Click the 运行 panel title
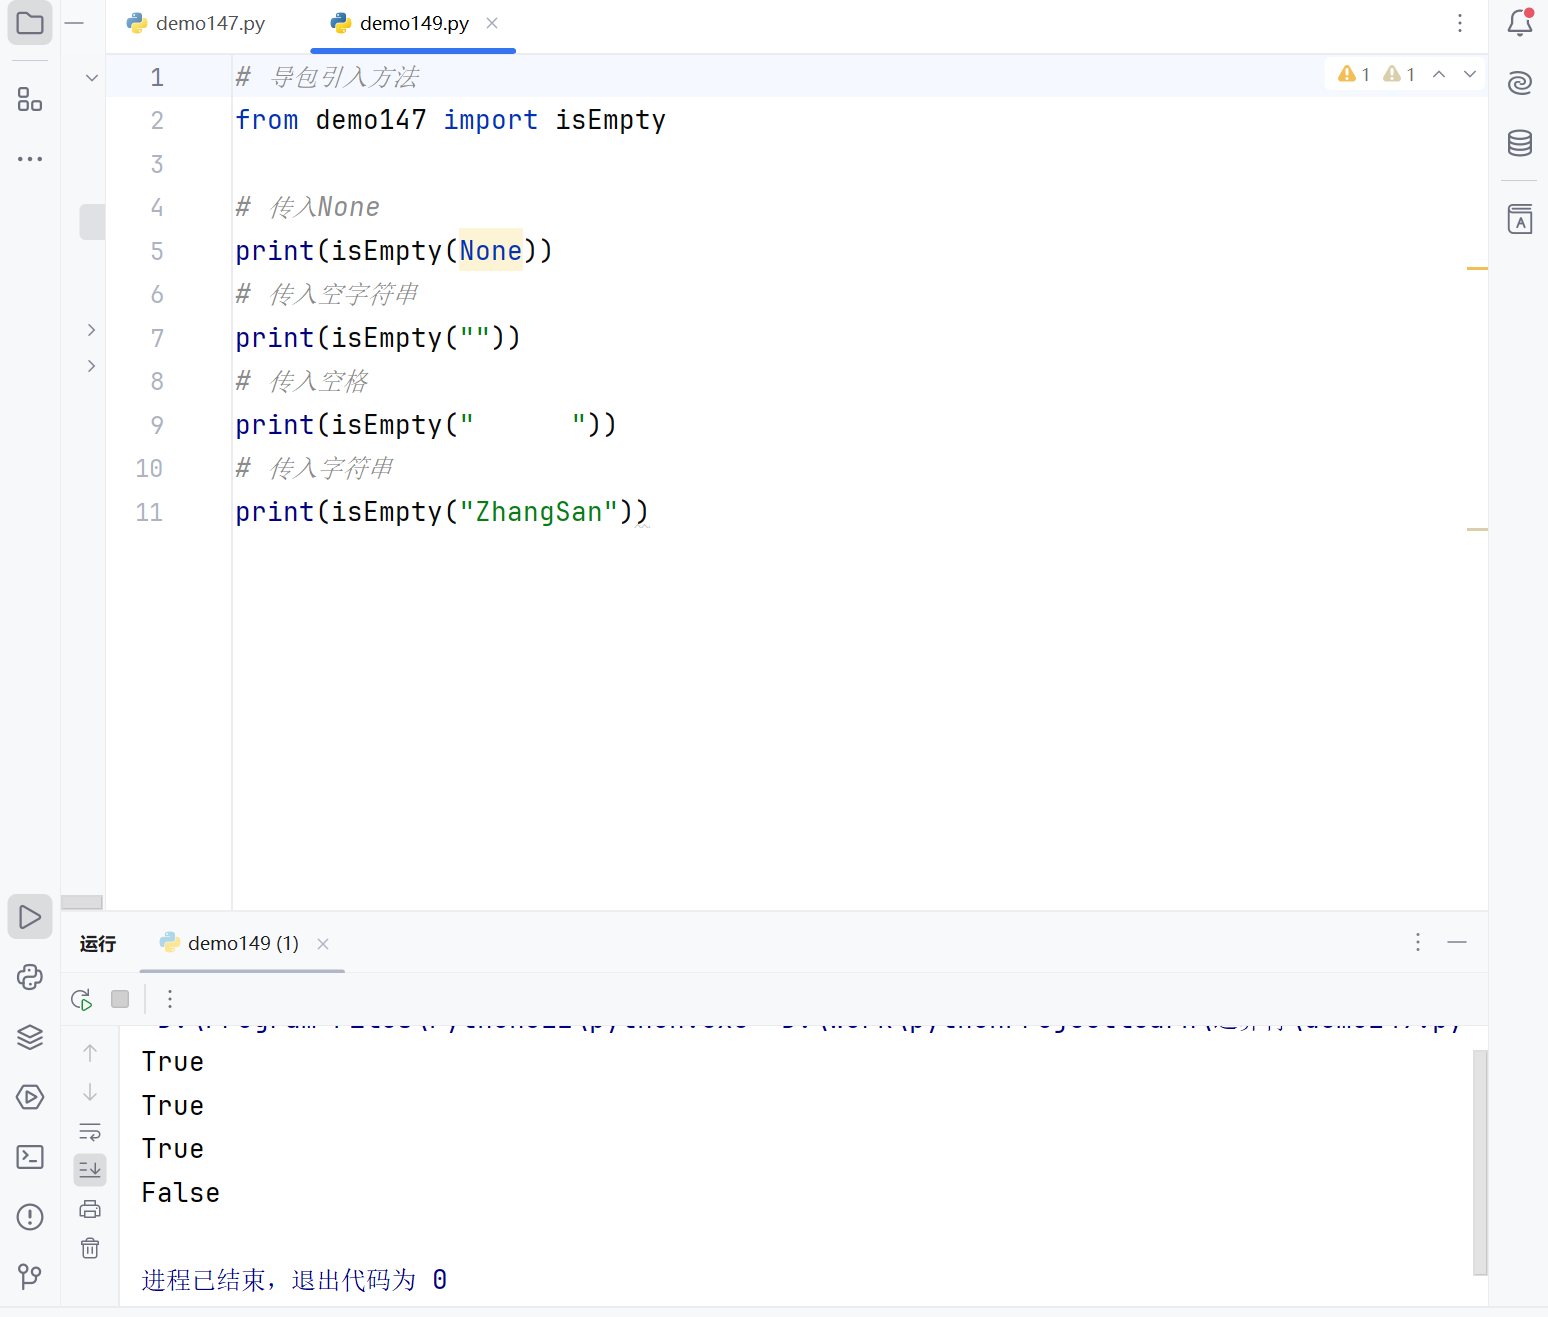1548x1317 pixels. tap(98, 943)
